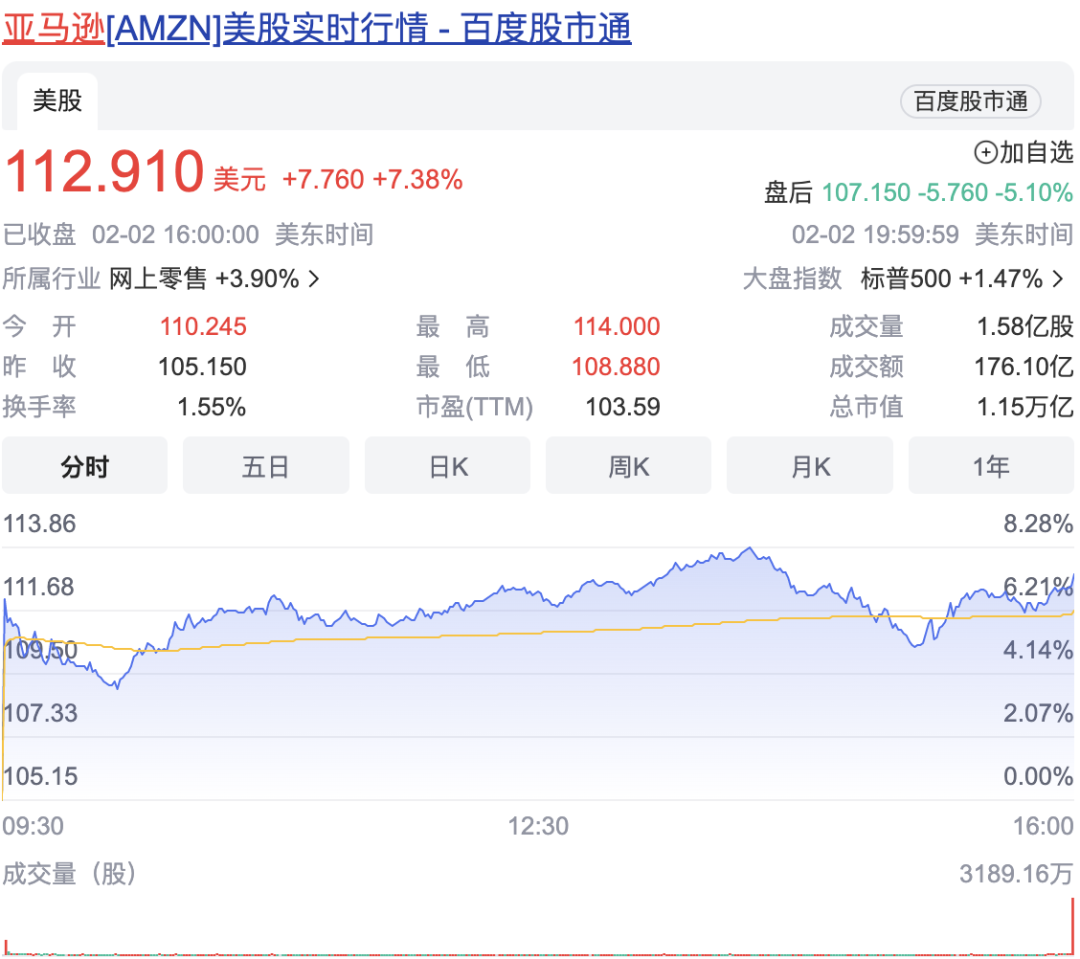
Task: Click the 12:30 time axis label
Action: point(538,826)
